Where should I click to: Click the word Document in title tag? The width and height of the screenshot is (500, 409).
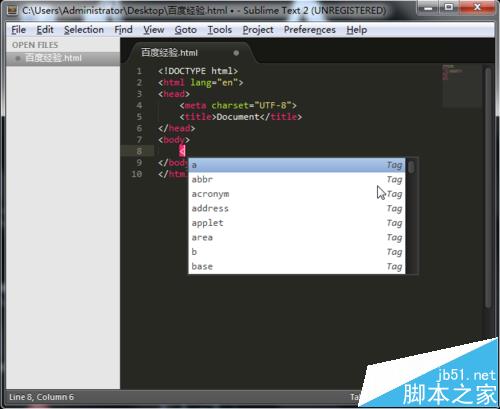(238, 117)
